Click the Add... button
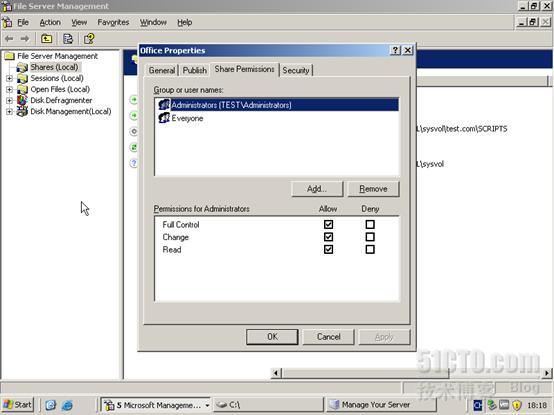Image resolution: width=554 pixels, height=415 pixels. tap(317, 189)
